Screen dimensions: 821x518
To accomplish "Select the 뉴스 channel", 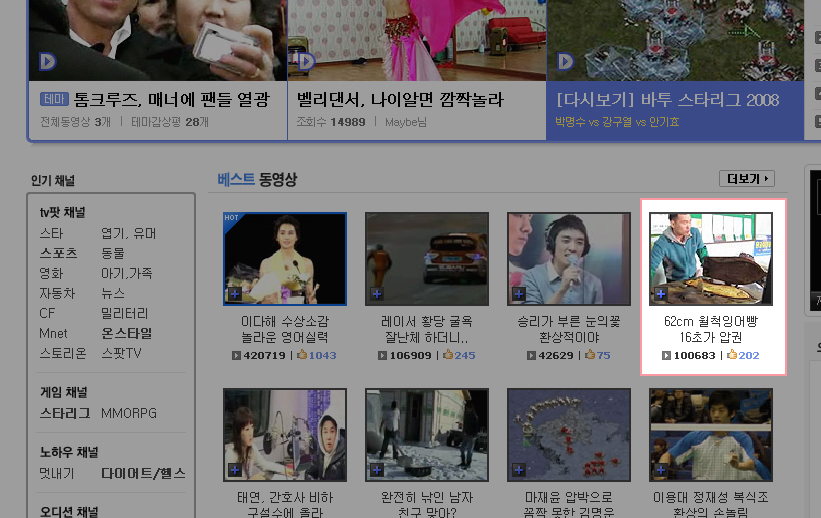I will pyautogui.click(x=113, y=293).
